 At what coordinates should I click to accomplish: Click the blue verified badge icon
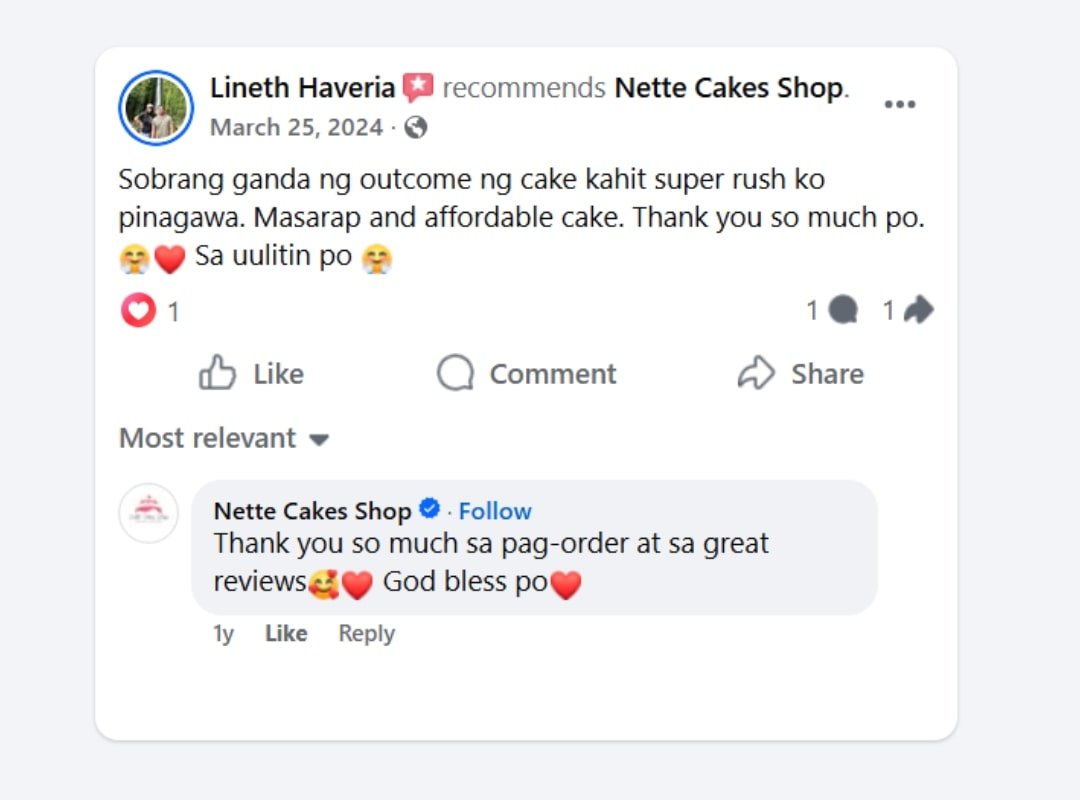tap(429, 509)
